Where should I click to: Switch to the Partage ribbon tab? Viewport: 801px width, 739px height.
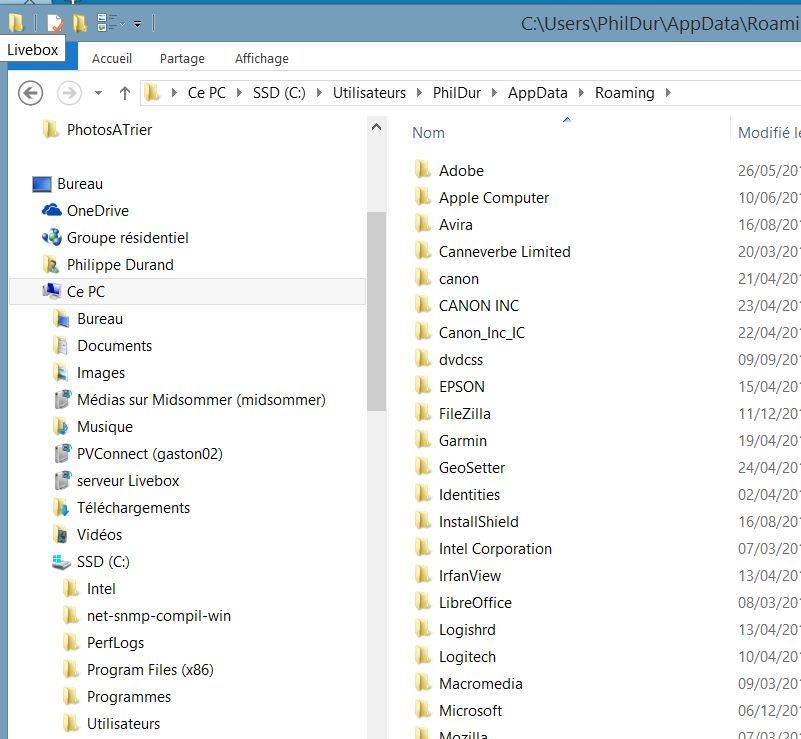click(182, 58)
